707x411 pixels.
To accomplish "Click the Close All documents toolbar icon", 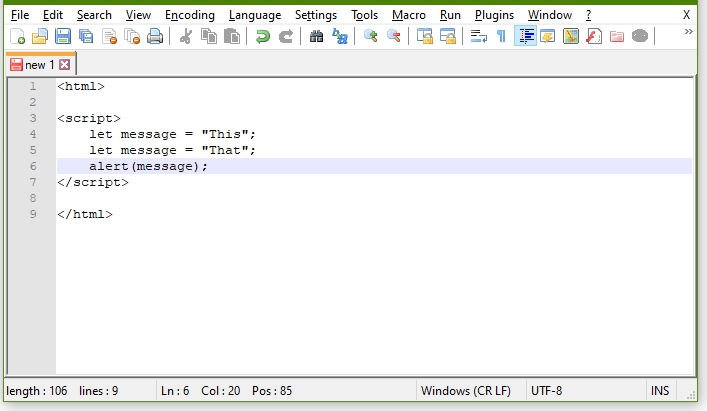I will pyautogui.click(x=132, y=36).
